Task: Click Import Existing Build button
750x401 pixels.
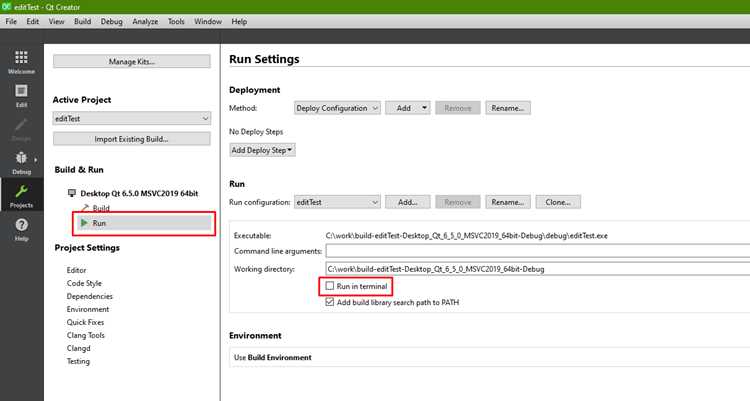Action: [132, 139]
